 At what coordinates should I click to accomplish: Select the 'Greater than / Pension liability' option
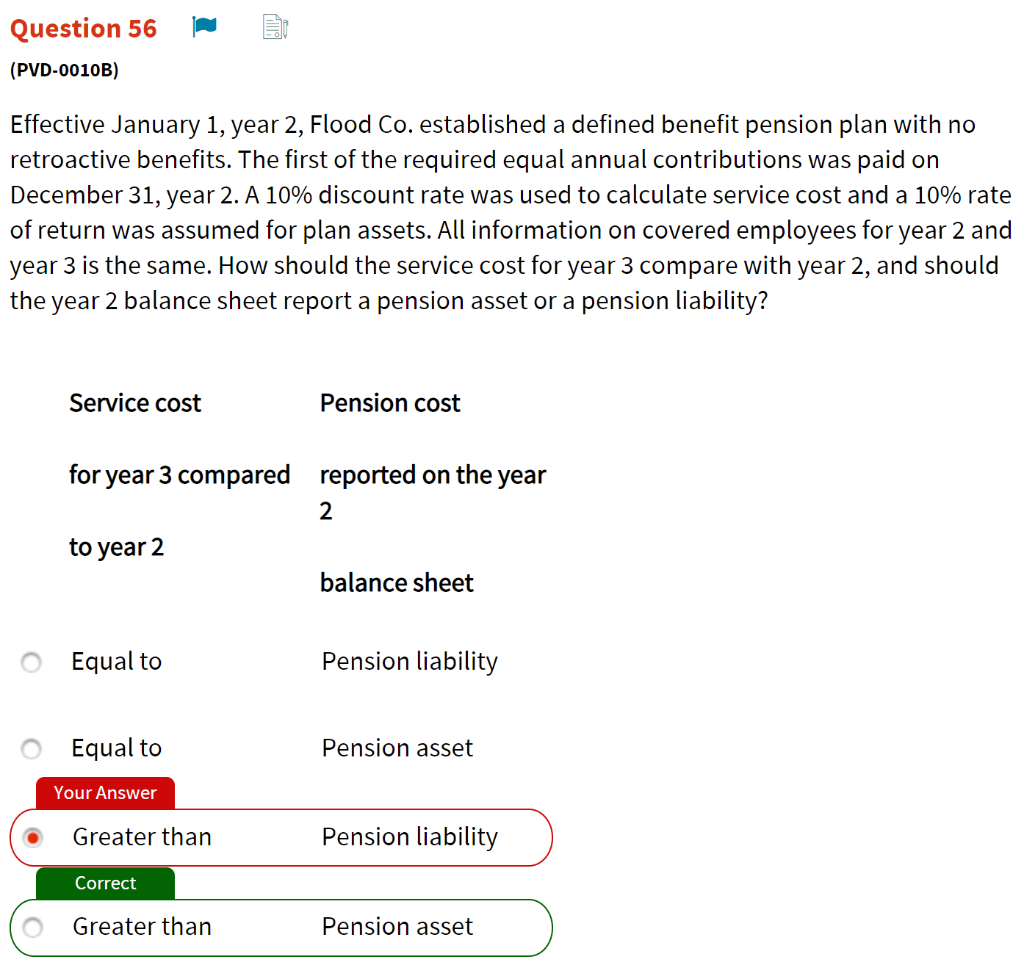(31, 837)
